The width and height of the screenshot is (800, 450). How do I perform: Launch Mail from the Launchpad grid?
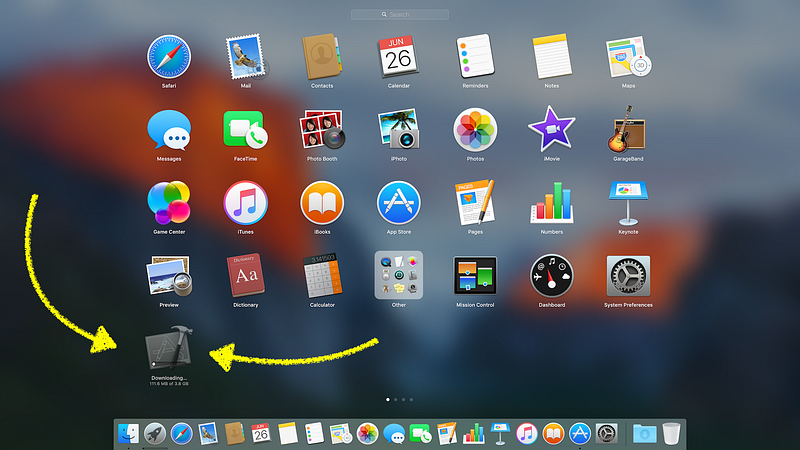pyautogui.click(x=246, y=57)
